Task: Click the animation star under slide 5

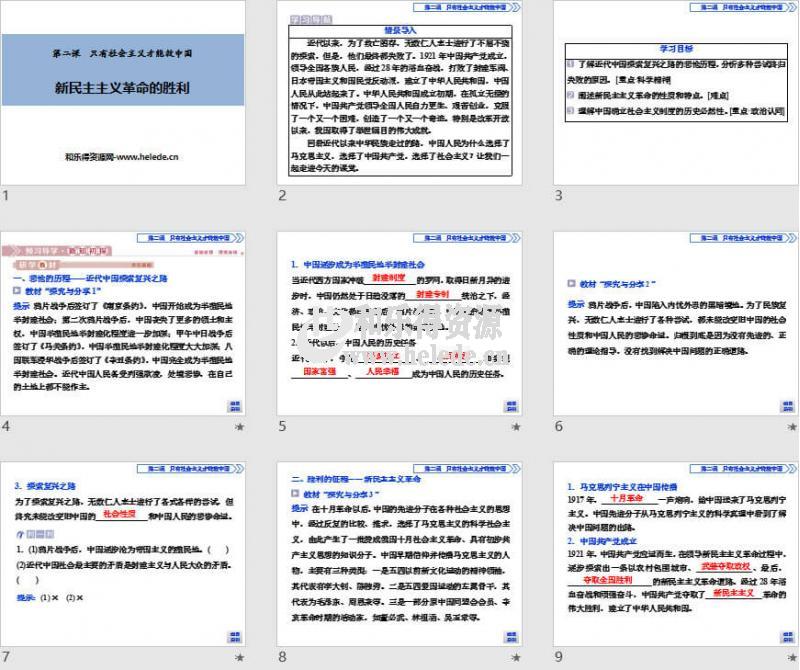Action: tap(516, 427)
